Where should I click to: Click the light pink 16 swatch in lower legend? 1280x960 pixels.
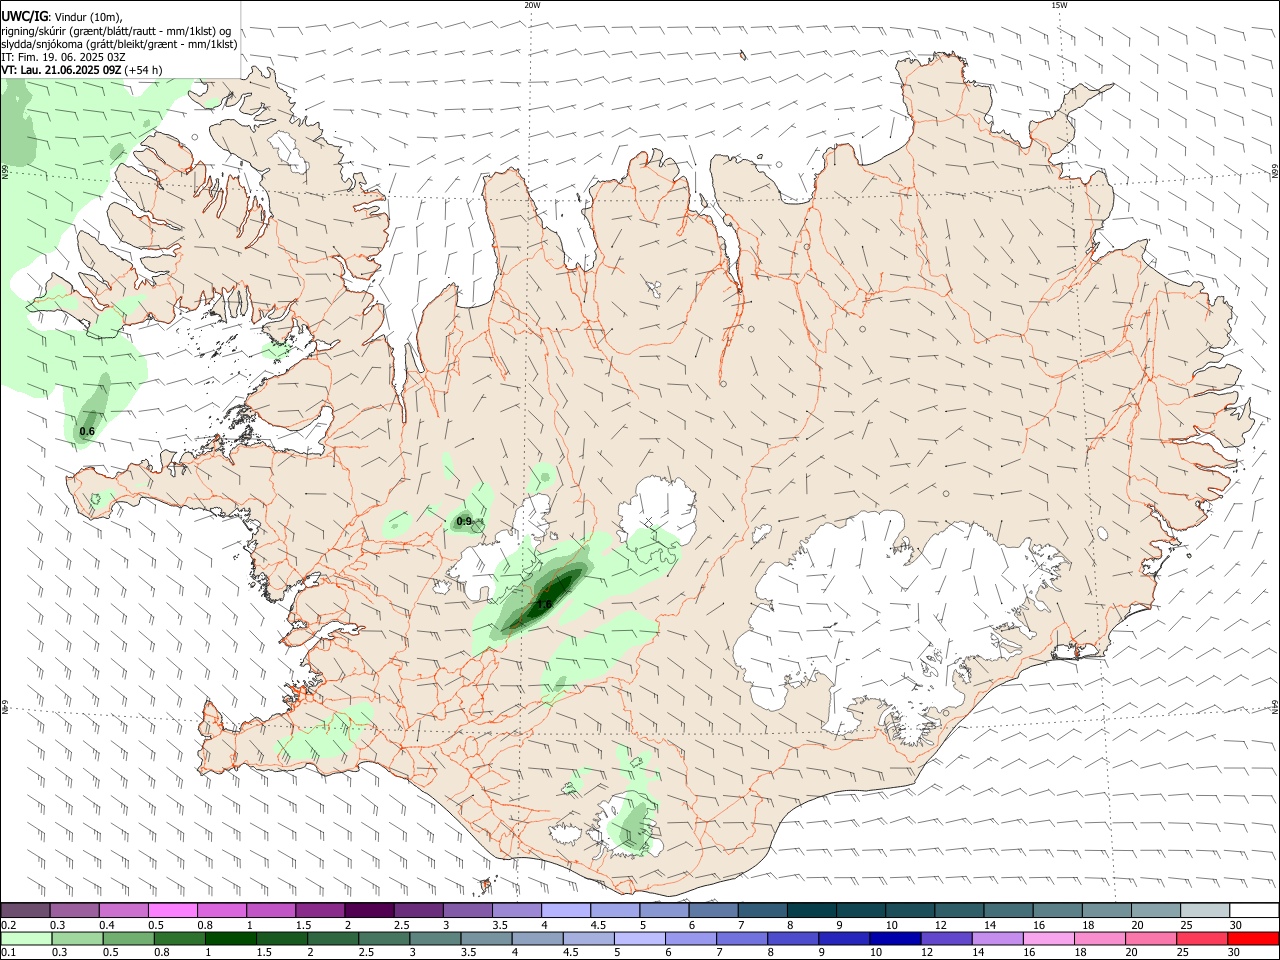point(1048,938)
